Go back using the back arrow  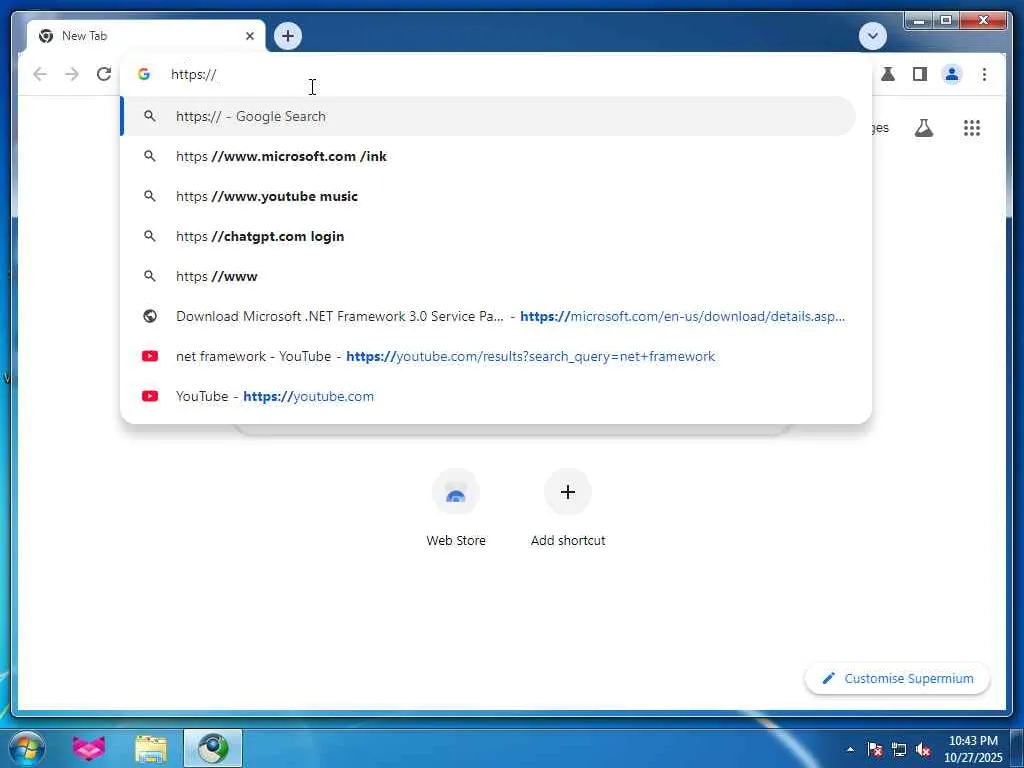[40, 74]
